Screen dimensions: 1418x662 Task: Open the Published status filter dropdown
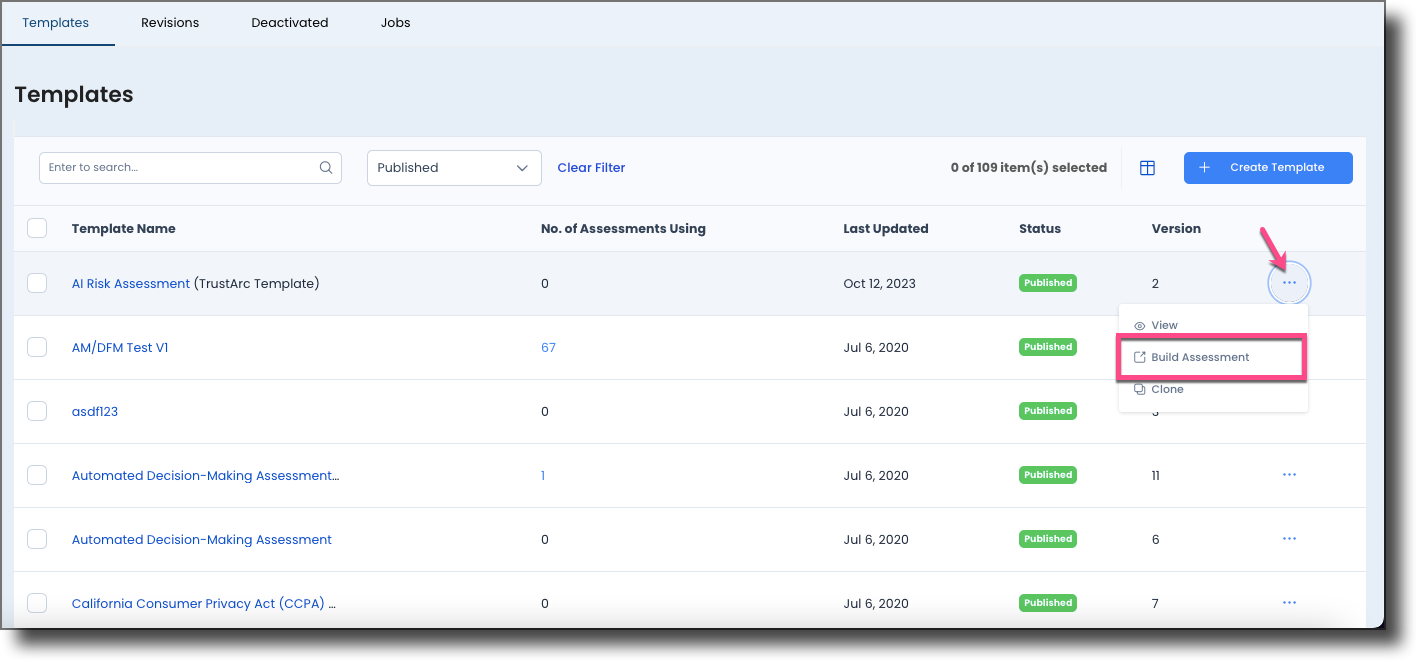click(x=454, y=167)
